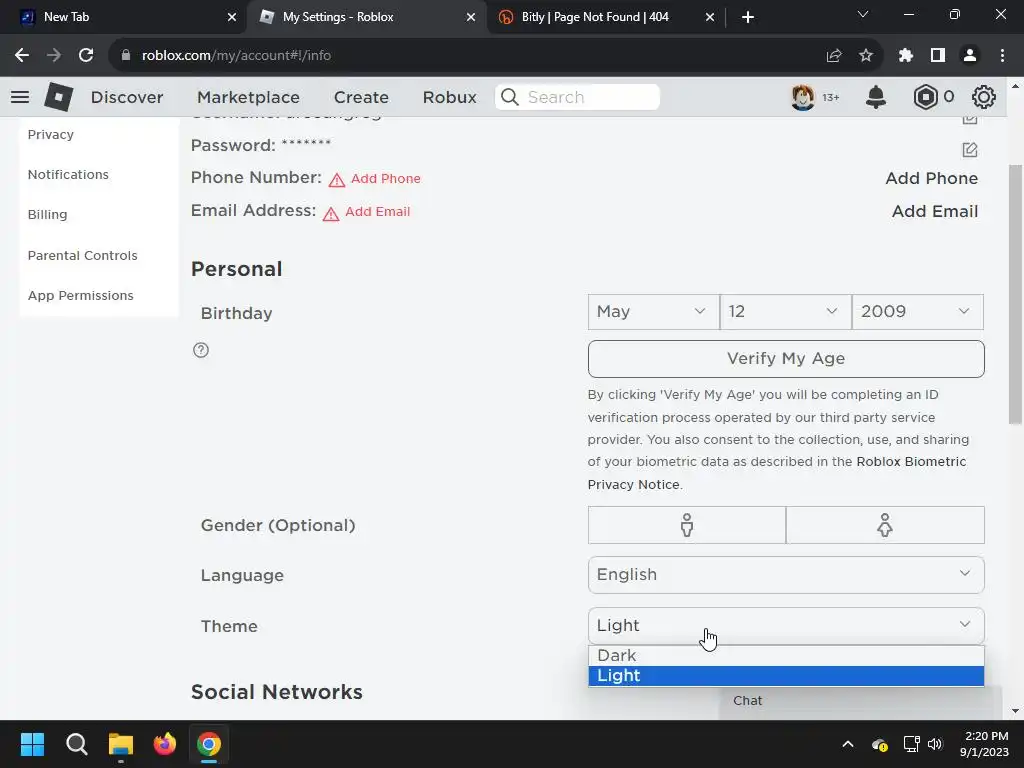Open Billing settings in sidebar
The height and width of the screenshot is (768, 1024).
(x=47, y=214)
